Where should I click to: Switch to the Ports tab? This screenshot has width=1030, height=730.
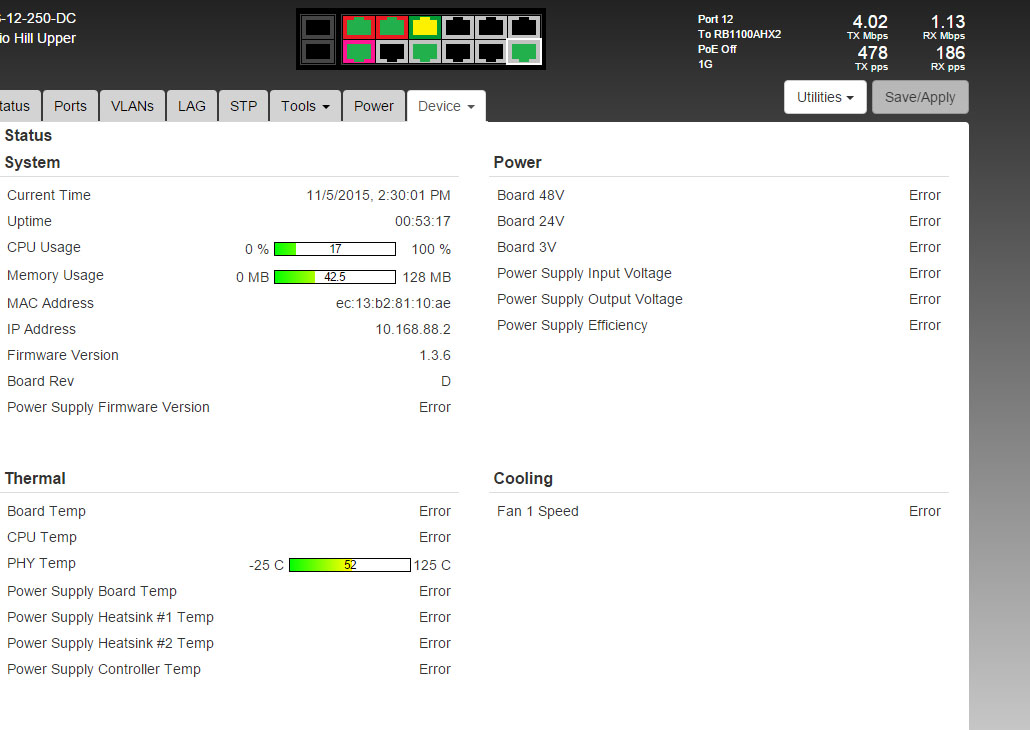coord(70,106)
